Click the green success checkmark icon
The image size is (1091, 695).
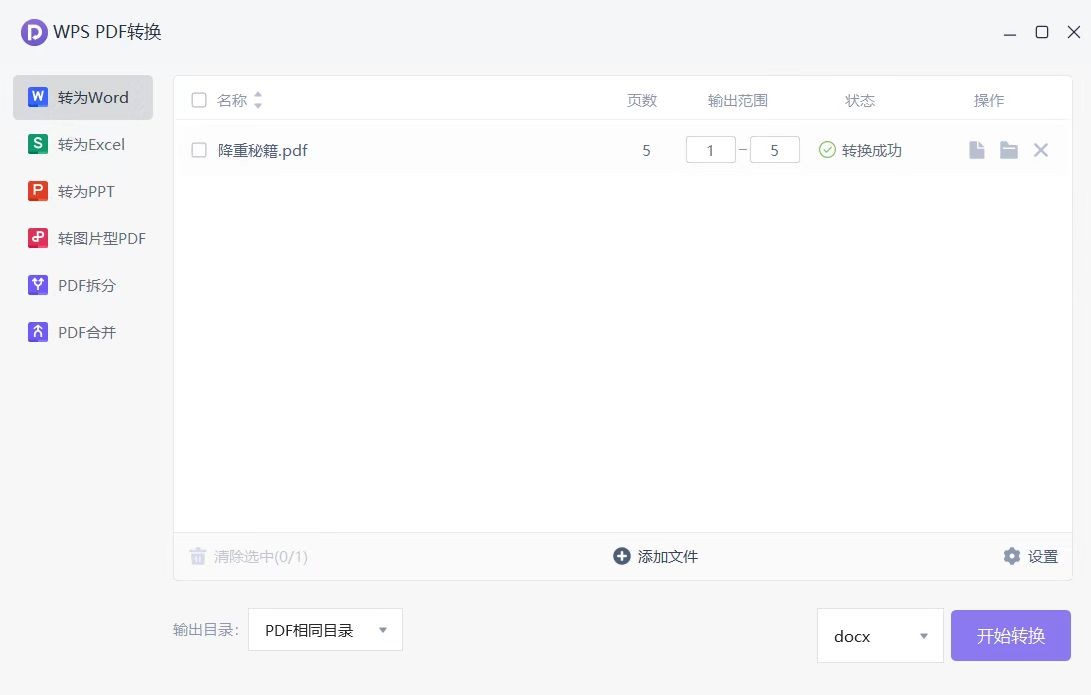(827, 150)
